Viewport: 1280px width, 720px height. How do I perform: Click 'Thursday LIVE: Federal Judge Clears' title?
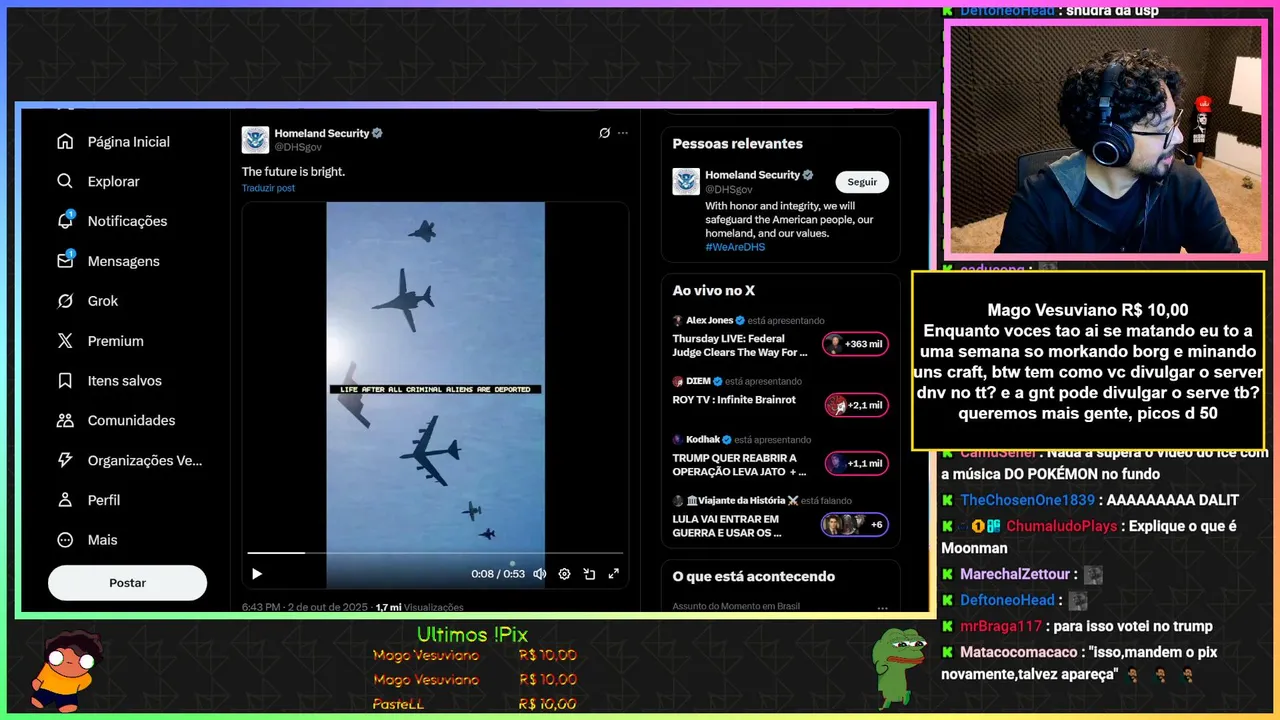tap(741, 345)
